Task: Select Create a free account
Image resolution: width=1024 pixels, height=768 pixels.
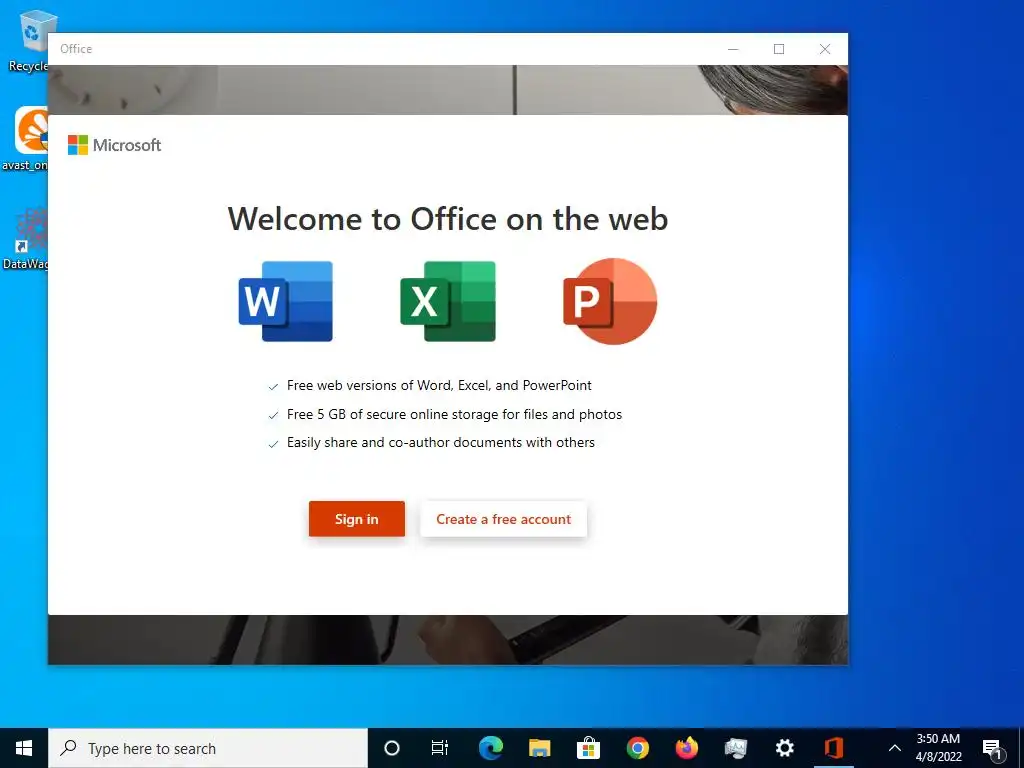Action: pyautogui.click(x=504, y=519)
